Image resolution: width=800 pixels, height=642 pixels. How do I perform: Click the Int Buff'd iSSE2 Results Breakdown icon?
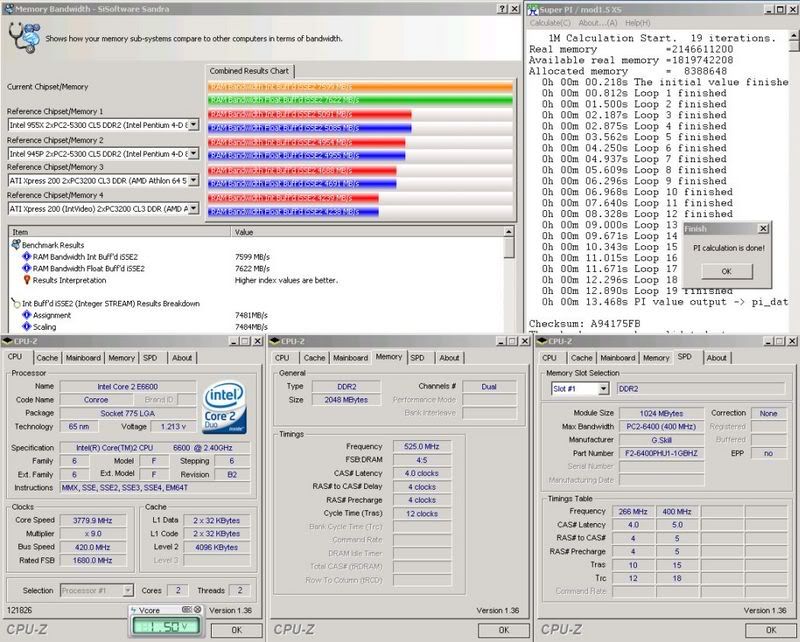[16, 303]
